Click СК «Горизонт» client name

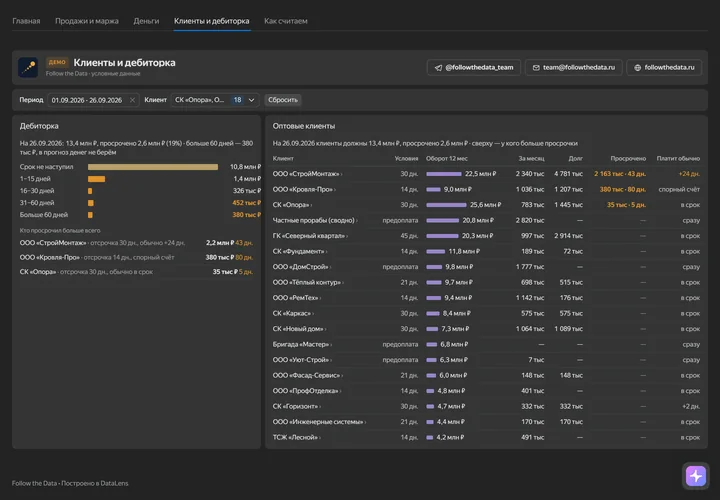point(295,406)
